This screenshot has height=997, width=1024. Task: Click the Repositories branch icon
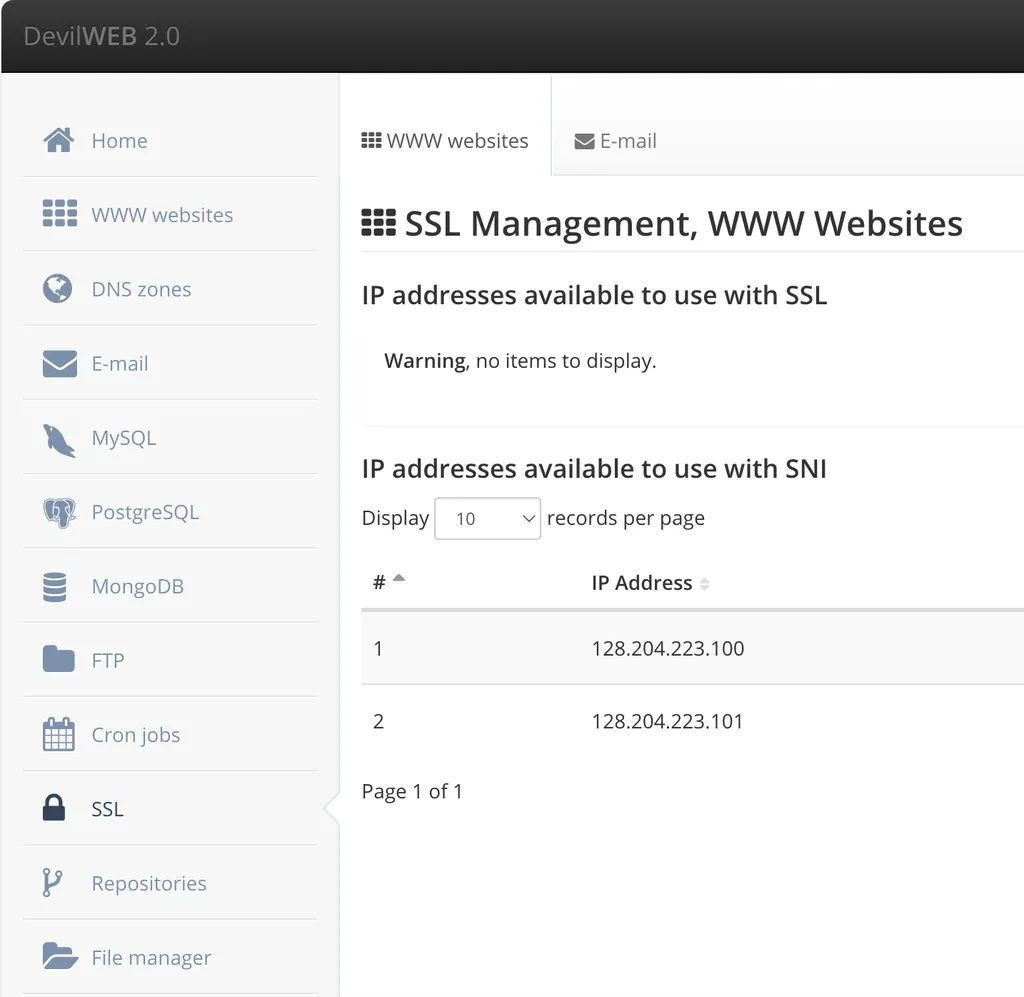(53, 883)
